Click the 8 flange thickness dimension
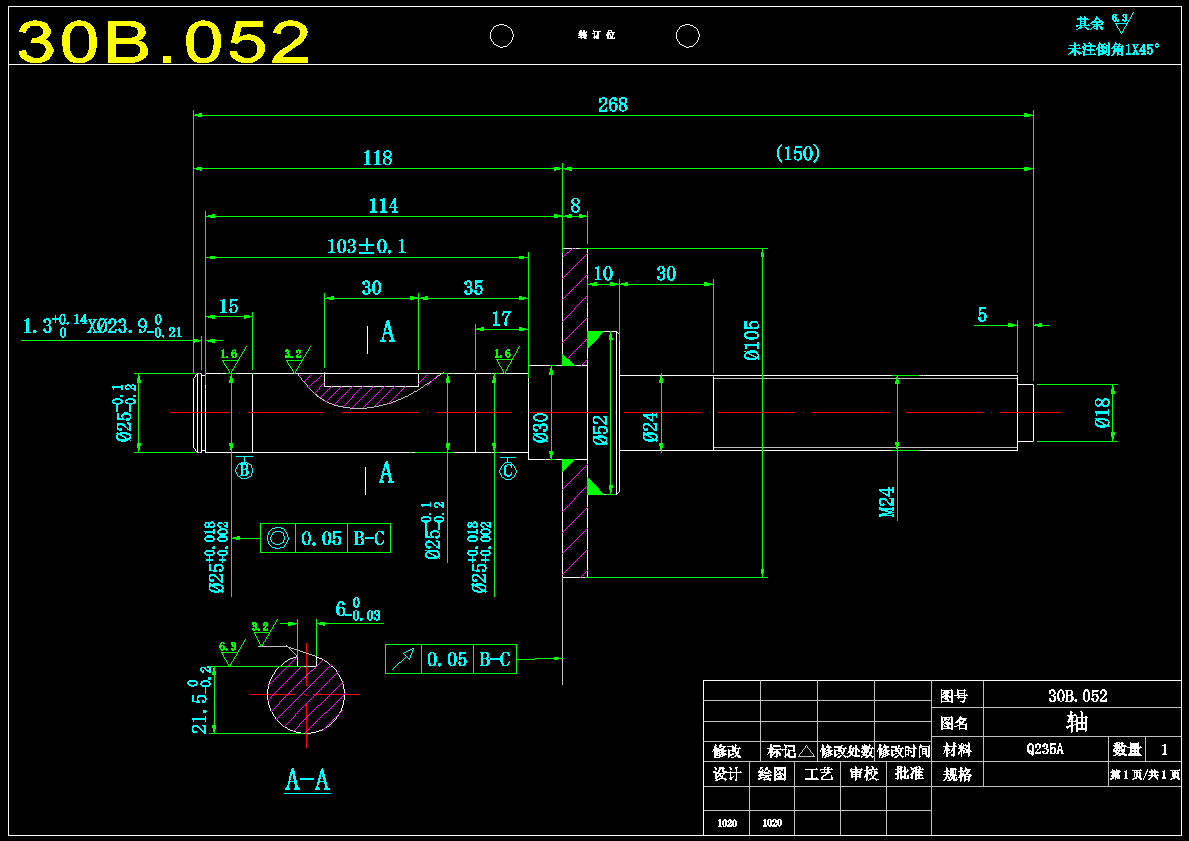The height and width of the screenshot is (841, 1189). tap(576, 206)
